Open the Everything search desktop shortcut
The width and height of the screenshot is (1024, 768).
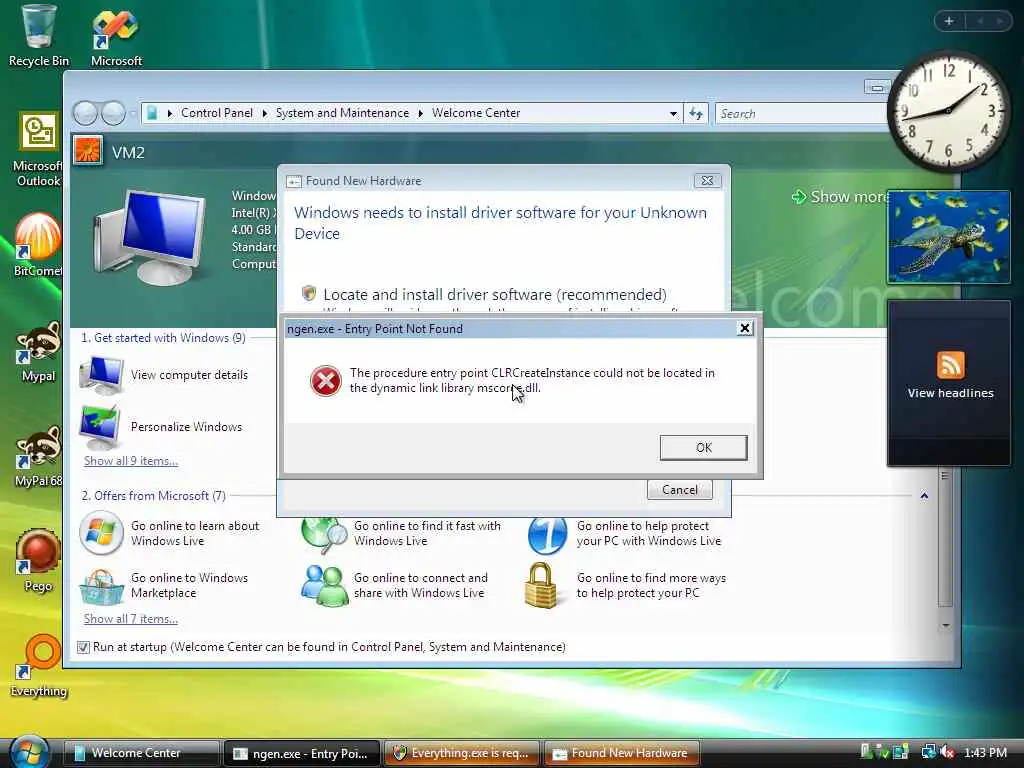[39, 666]
